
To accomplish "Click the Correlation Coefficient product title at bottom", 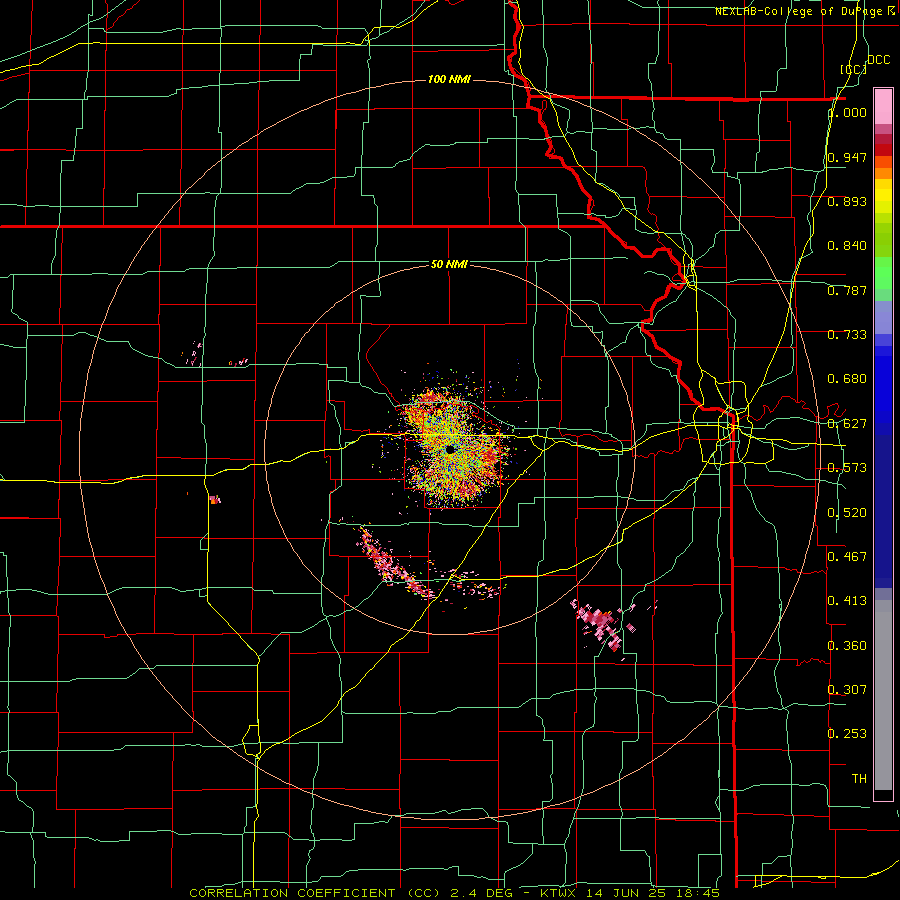I will 454,893.
